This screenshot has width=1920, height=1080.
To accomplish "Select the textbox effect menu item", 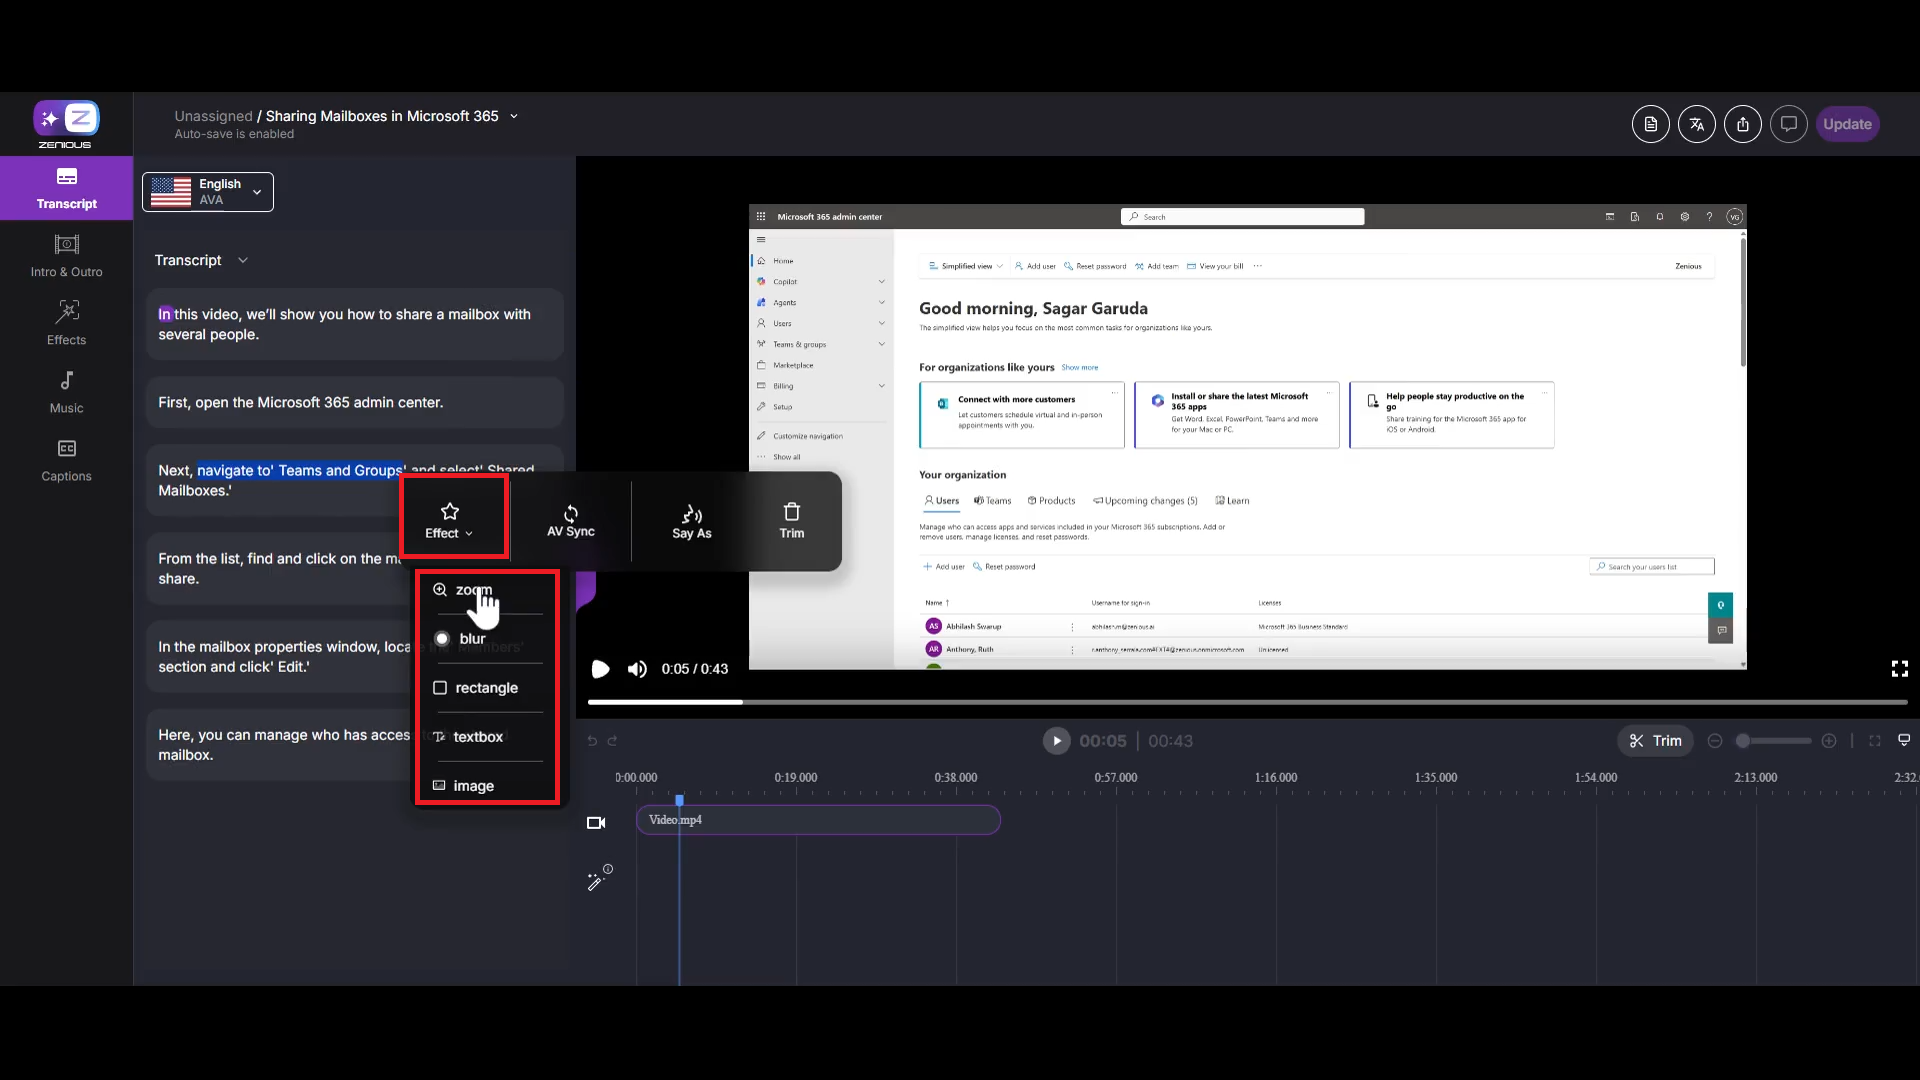I will point(477,737).
